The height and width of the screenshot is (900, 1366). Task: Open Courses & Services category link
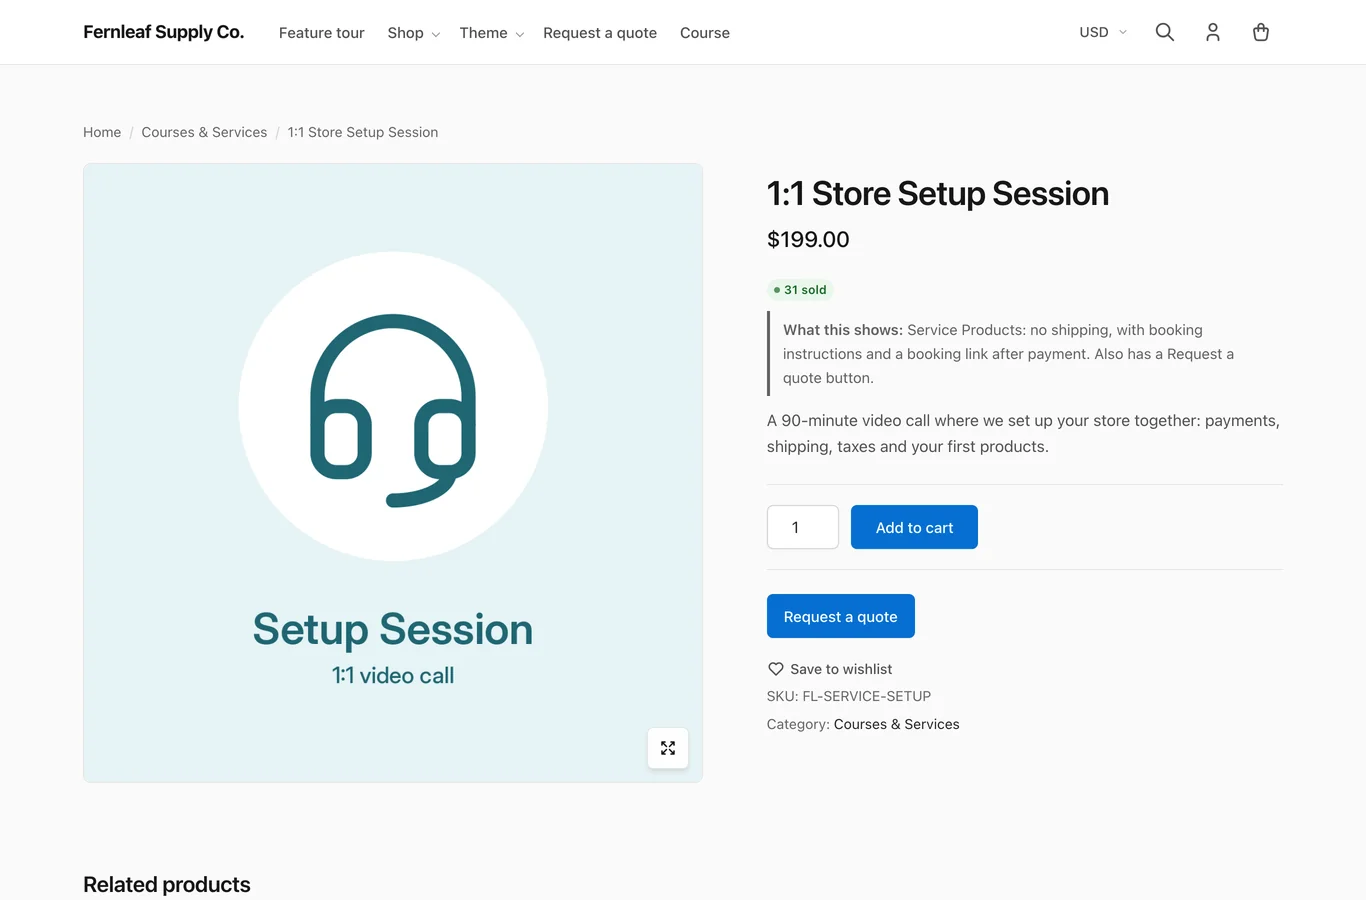pos(896,724)
